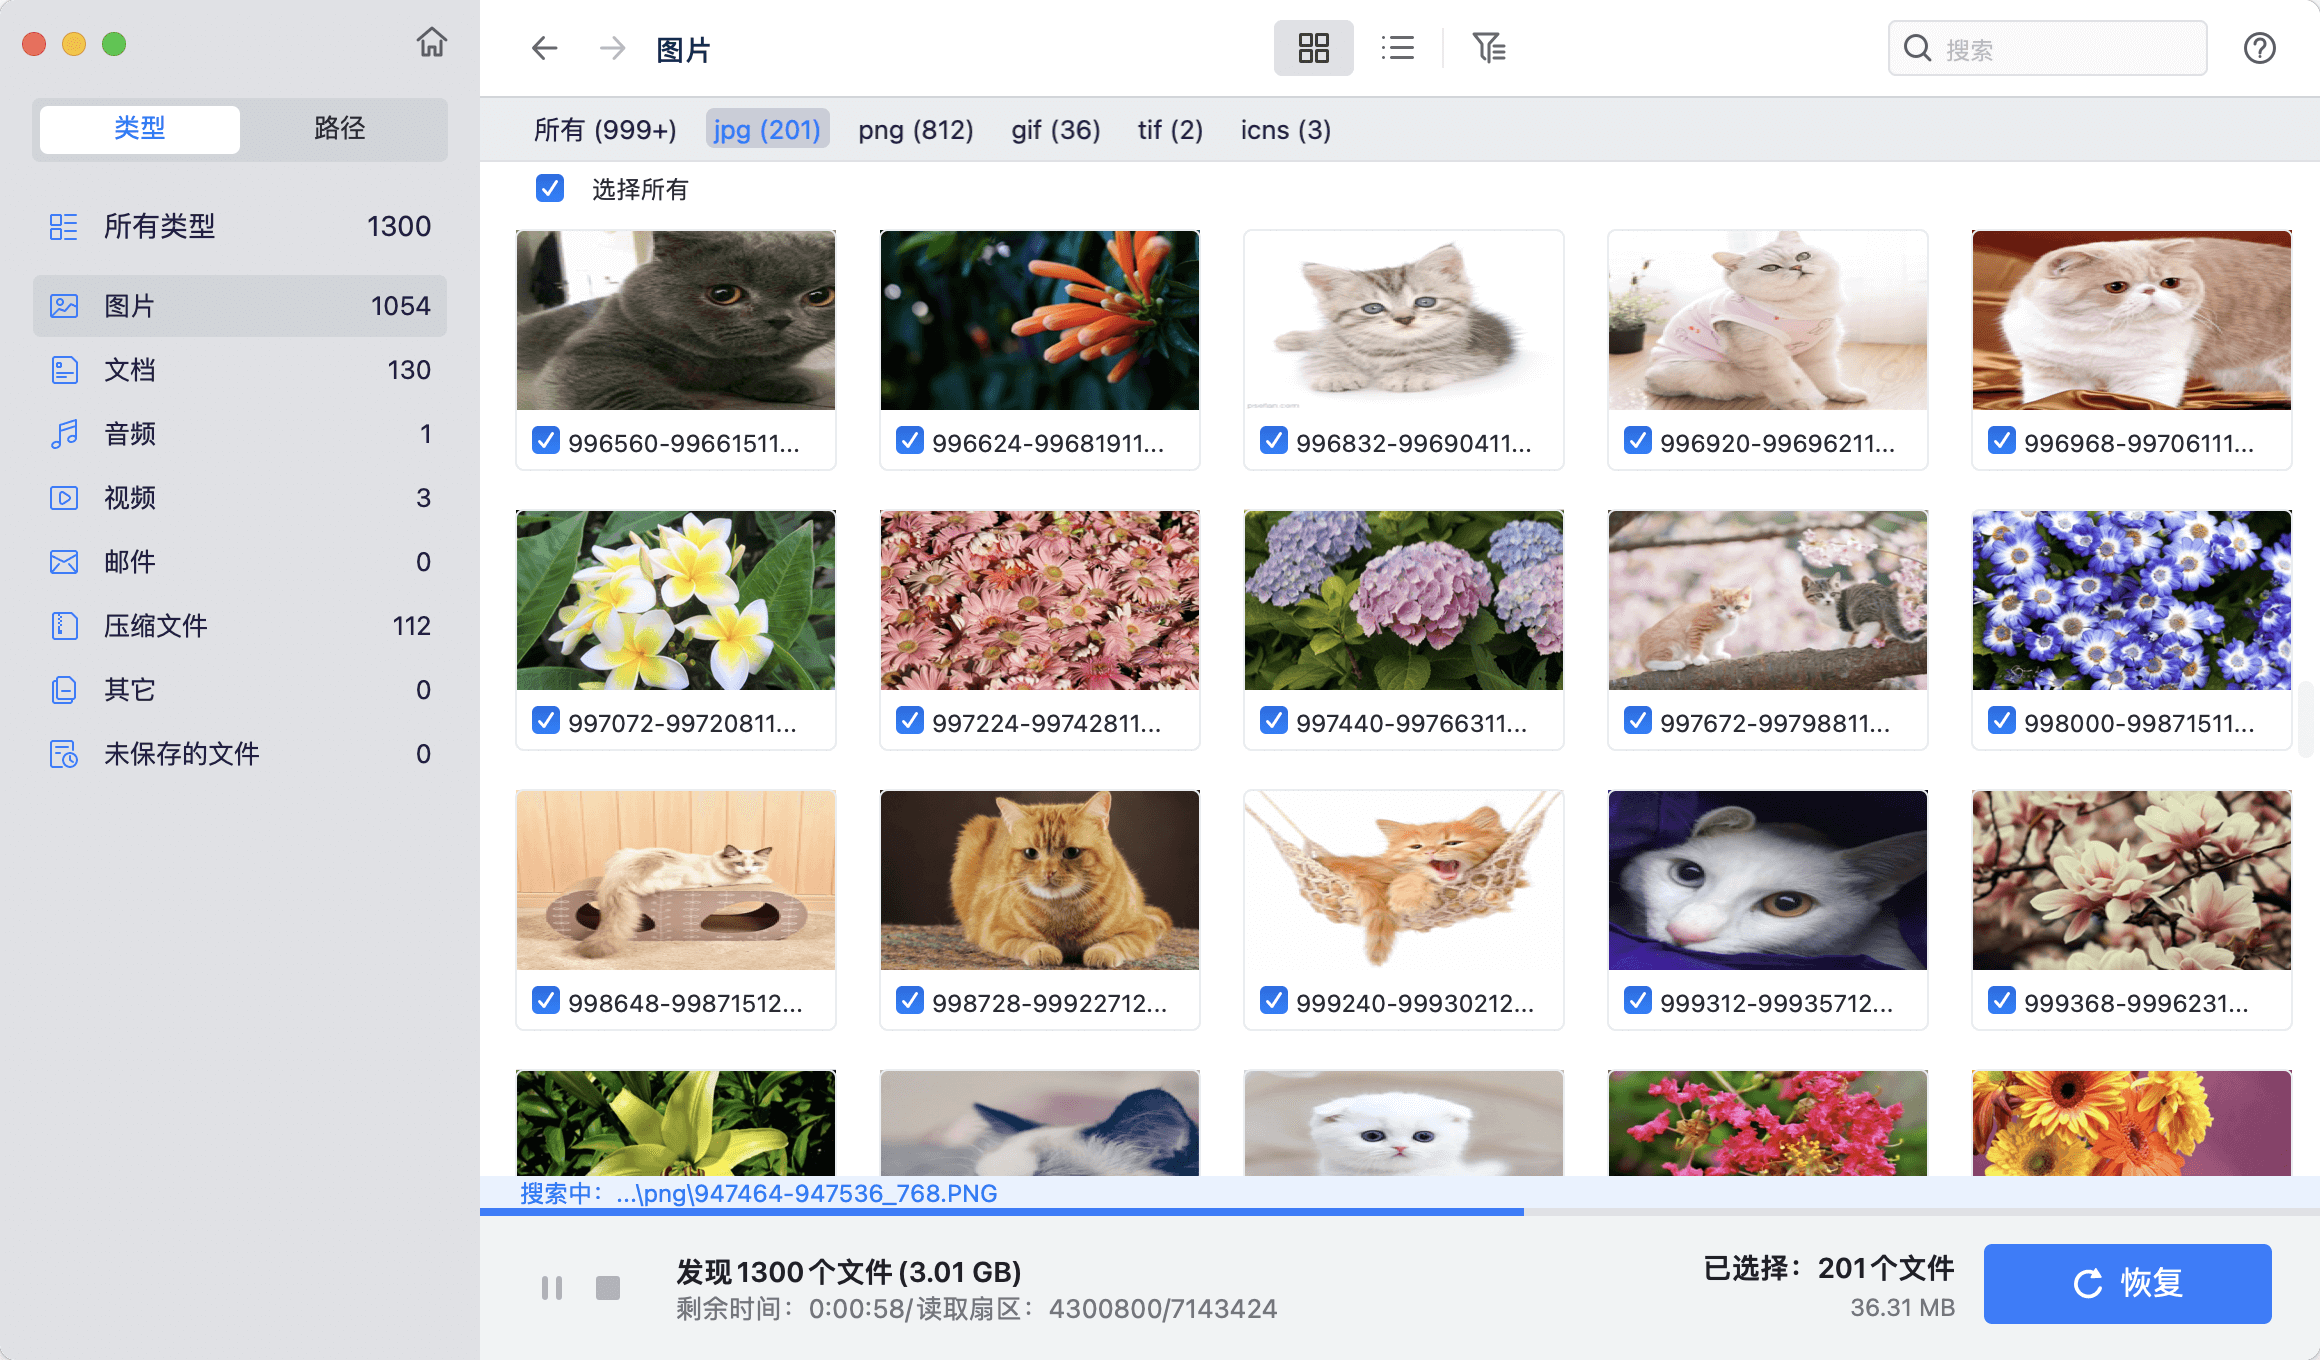This screenshot has height=1360, width=2320.
Task: Switch to the 路径 tab
Action: point(339,129)
